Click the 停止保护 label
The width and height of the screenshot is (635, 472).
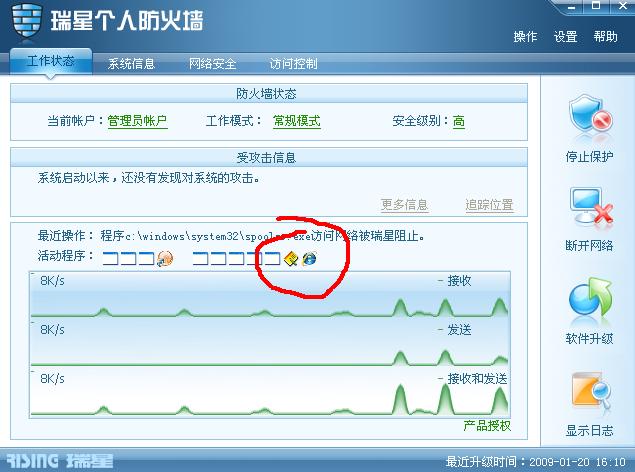[x=589, y=156]
